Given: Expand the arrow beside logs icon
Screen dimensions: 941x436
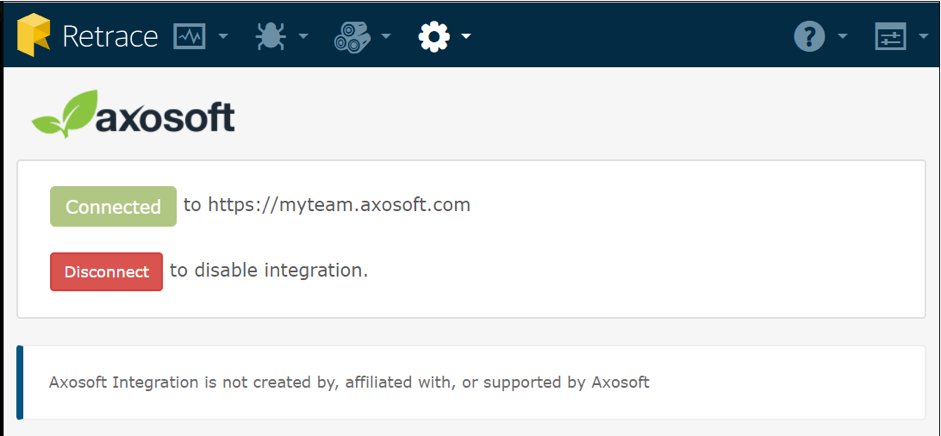Looking at the screenshot, I should (386, 37).
